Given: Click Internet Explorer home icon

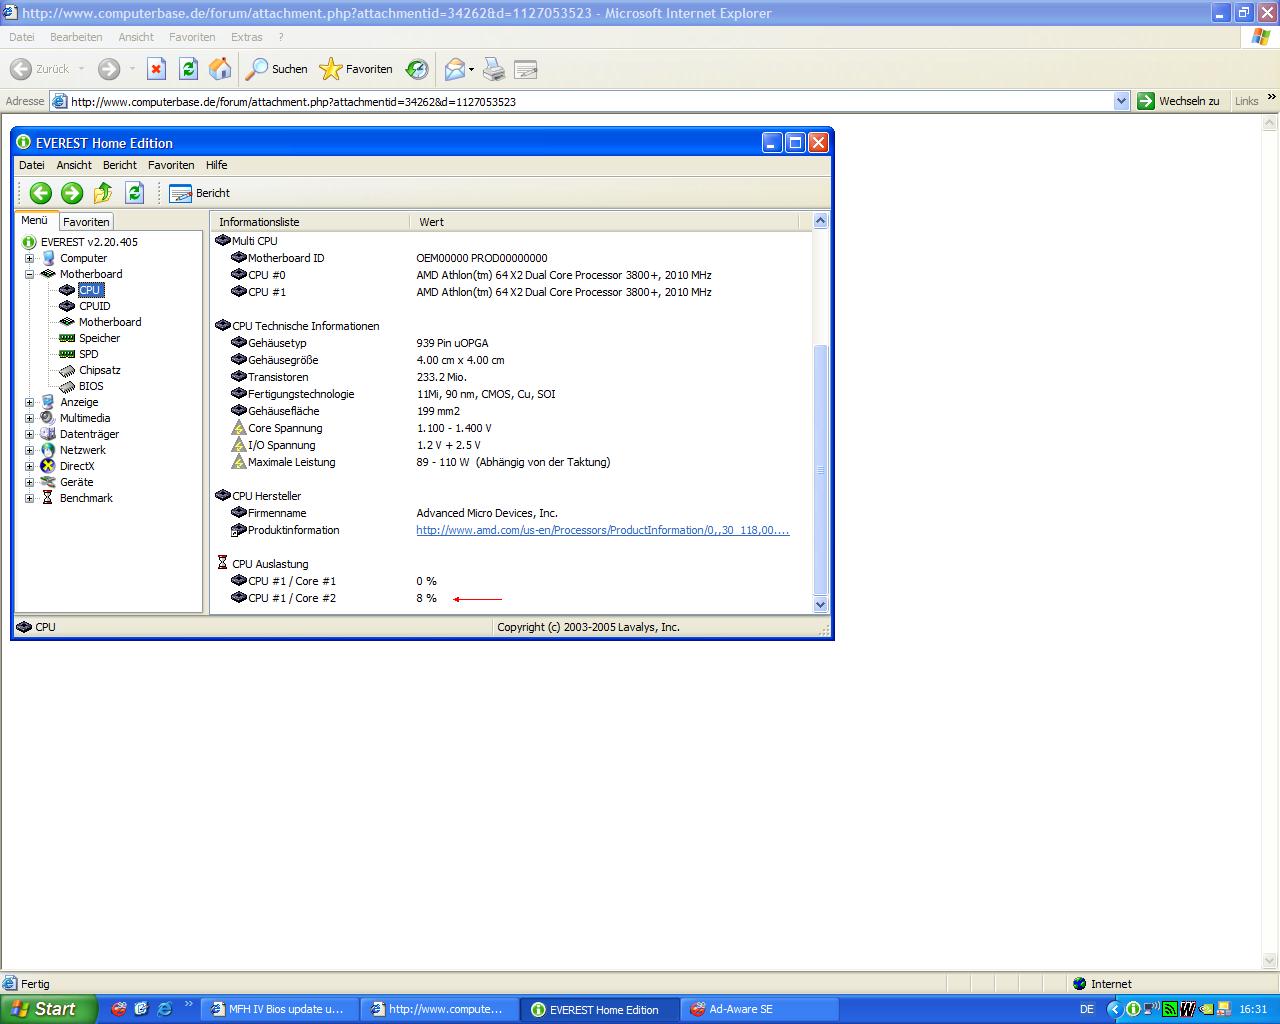Looking at the screenshot, I should click(220, 69).
